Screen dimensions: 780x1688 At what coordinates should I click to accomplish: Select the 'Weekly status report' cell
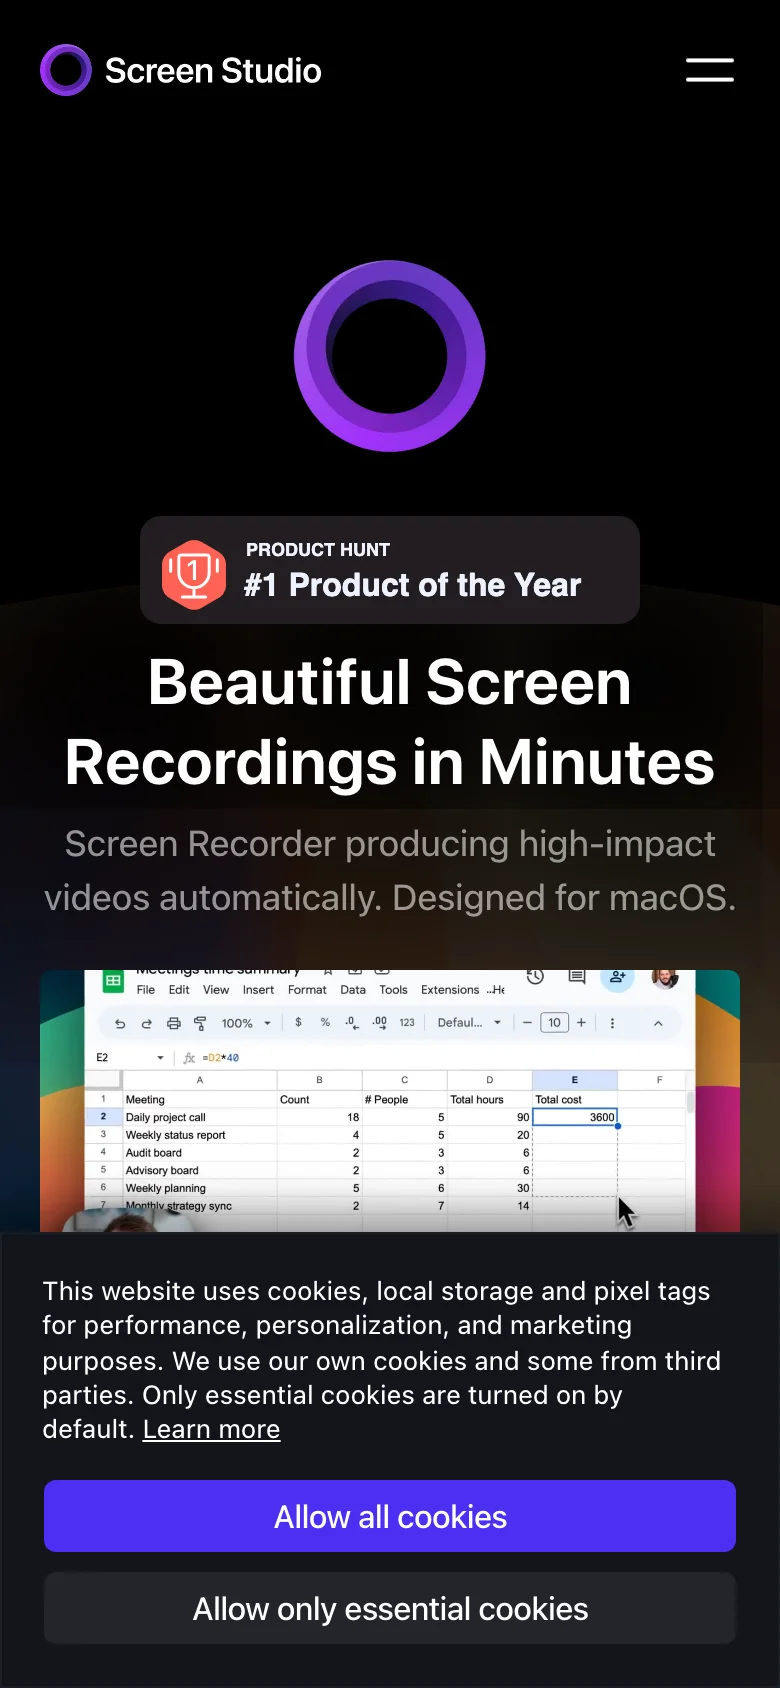(x=200, y=1135)
